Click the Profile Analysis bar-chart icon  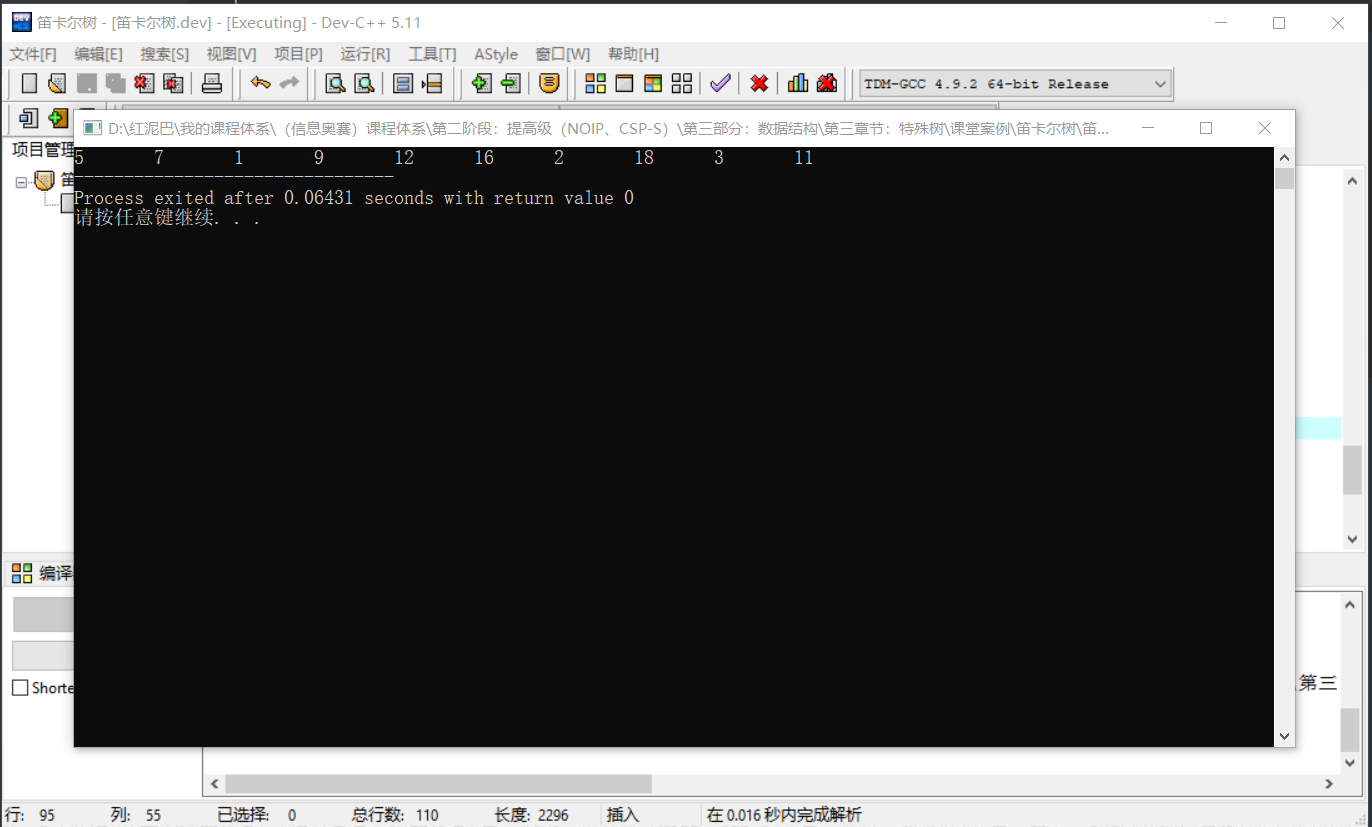point(798,84)
